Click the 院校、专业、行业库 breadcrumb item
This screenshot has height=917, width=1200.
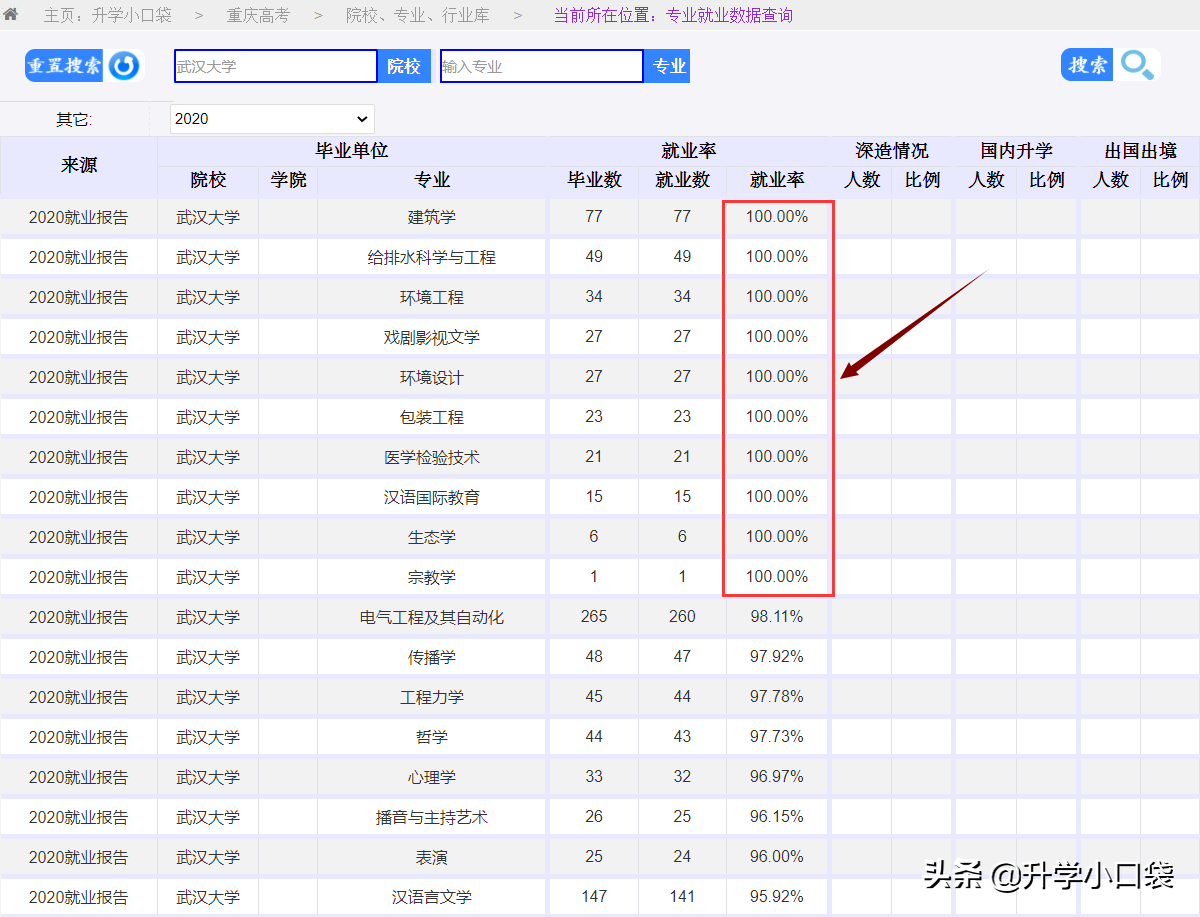pos(417,15)
